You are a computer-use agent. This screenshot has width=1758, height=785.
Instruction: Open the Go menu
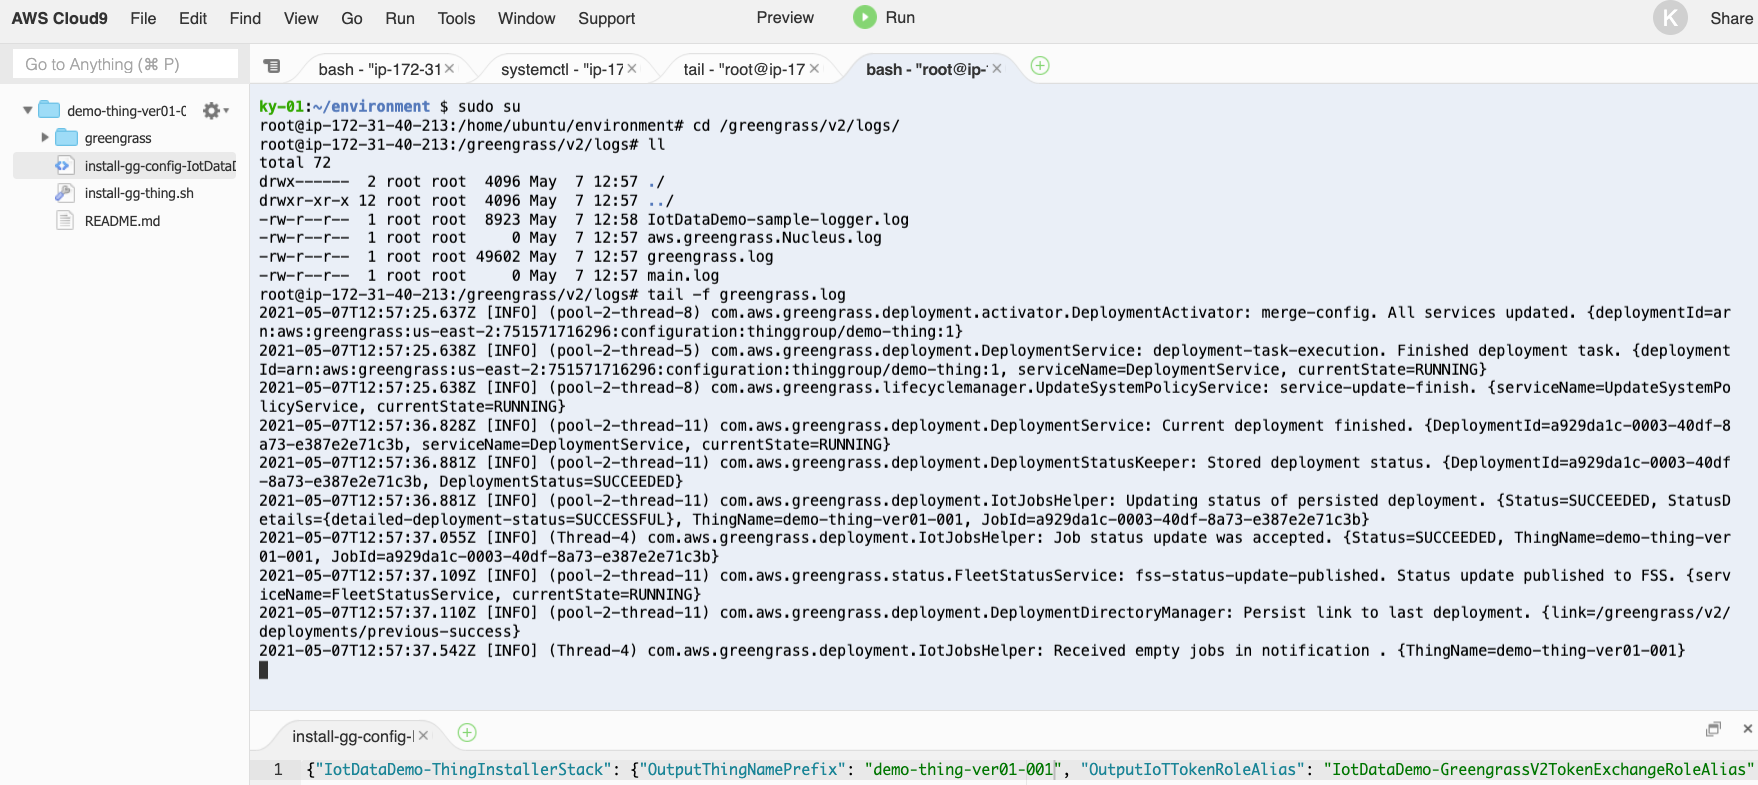(352, 18)
